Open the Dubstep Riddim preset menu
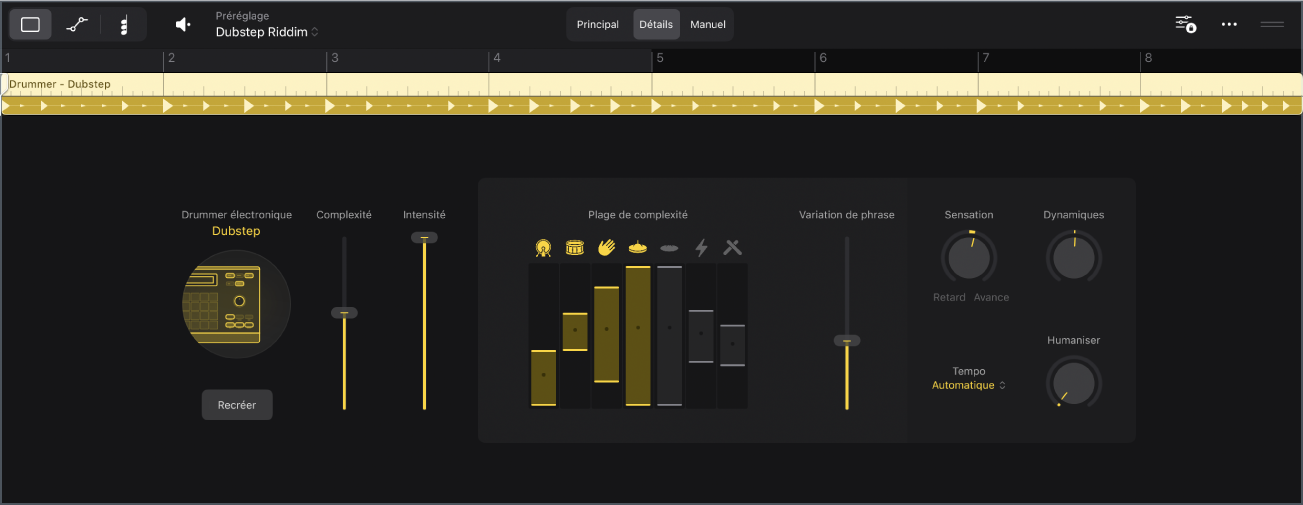Image resolution: width=1303 pixels, height=505 pixels. coord(267,32)
